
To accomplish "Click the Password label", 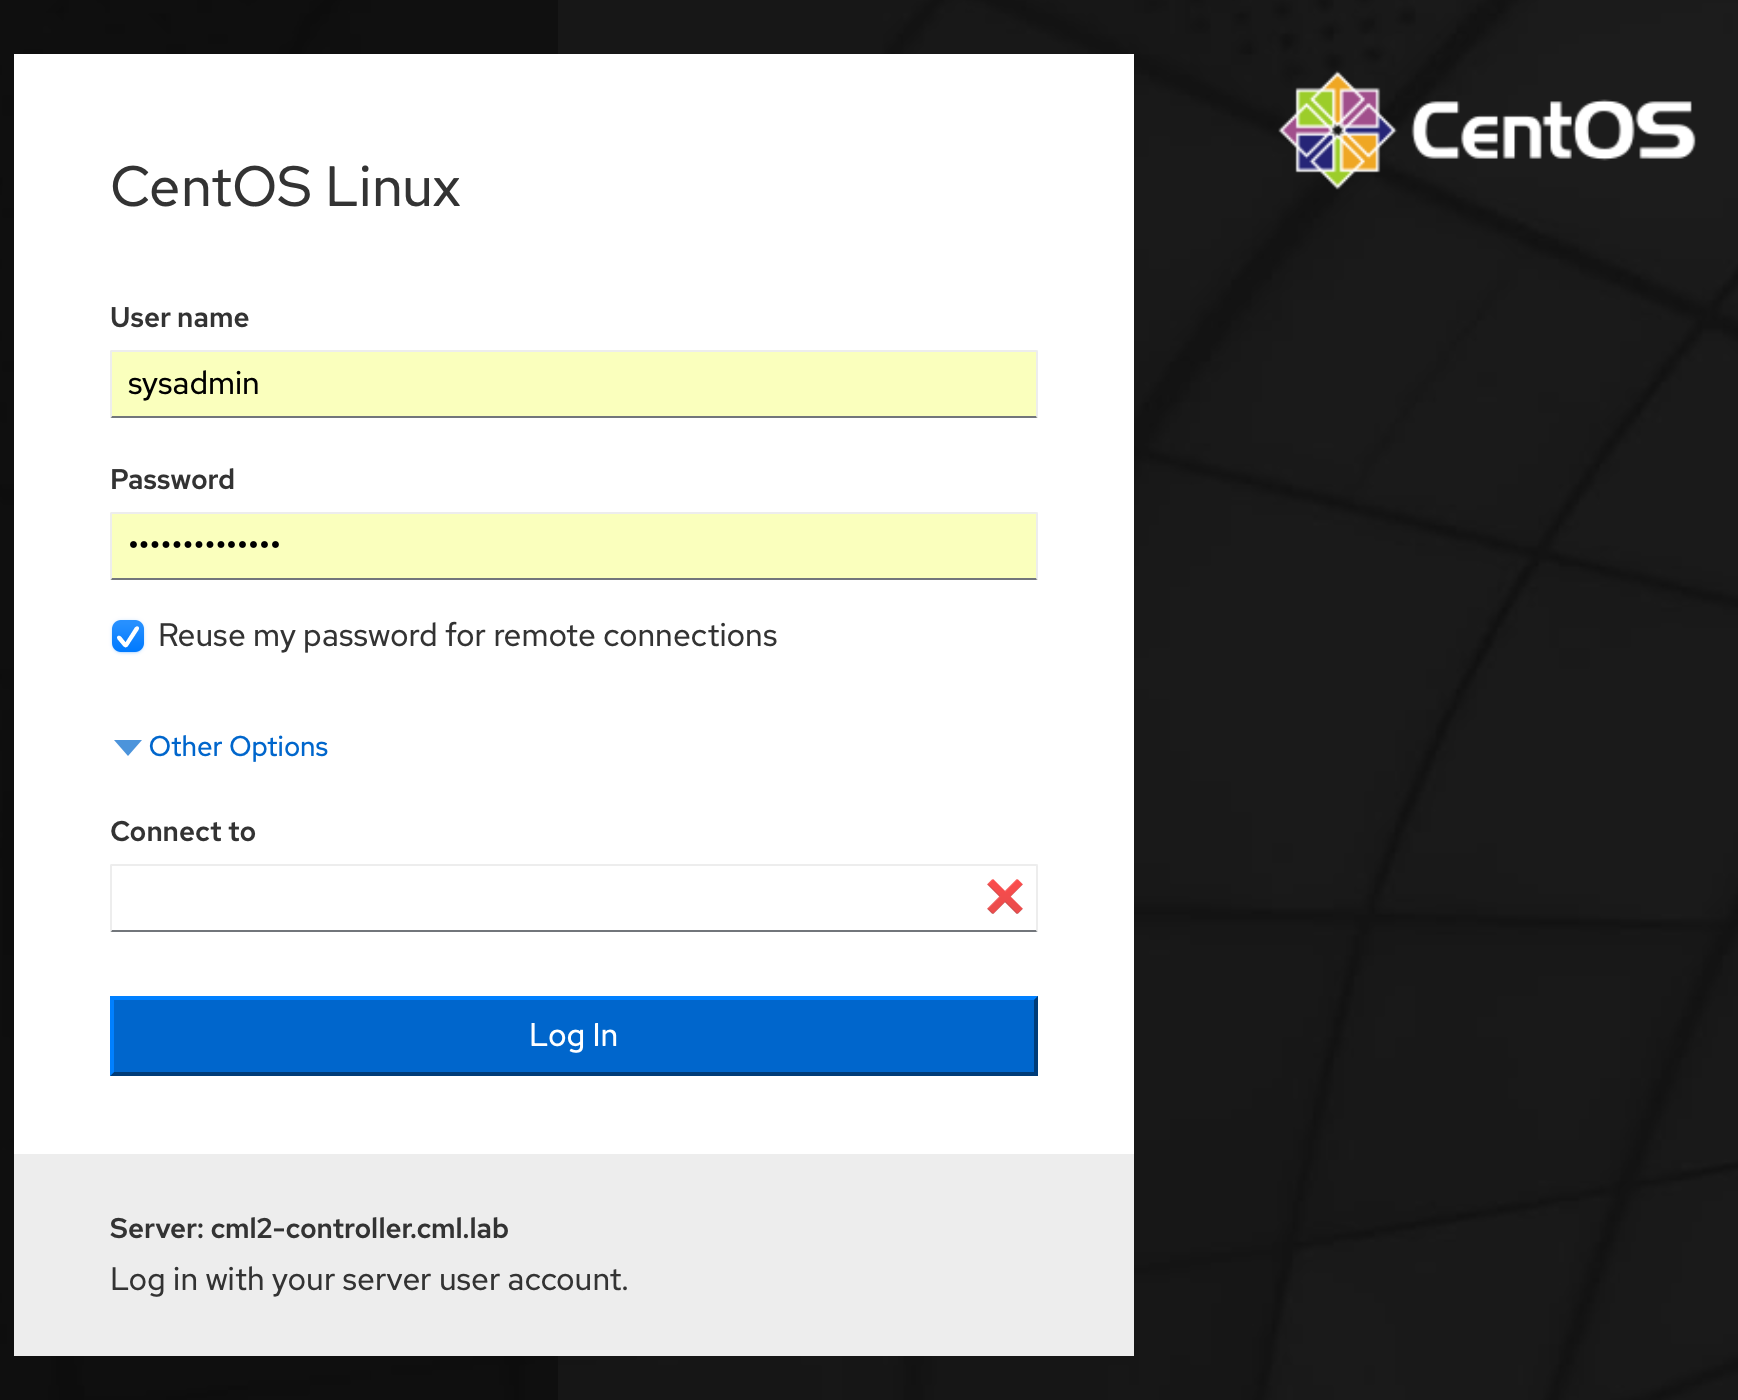I will (x=172, y=480).
